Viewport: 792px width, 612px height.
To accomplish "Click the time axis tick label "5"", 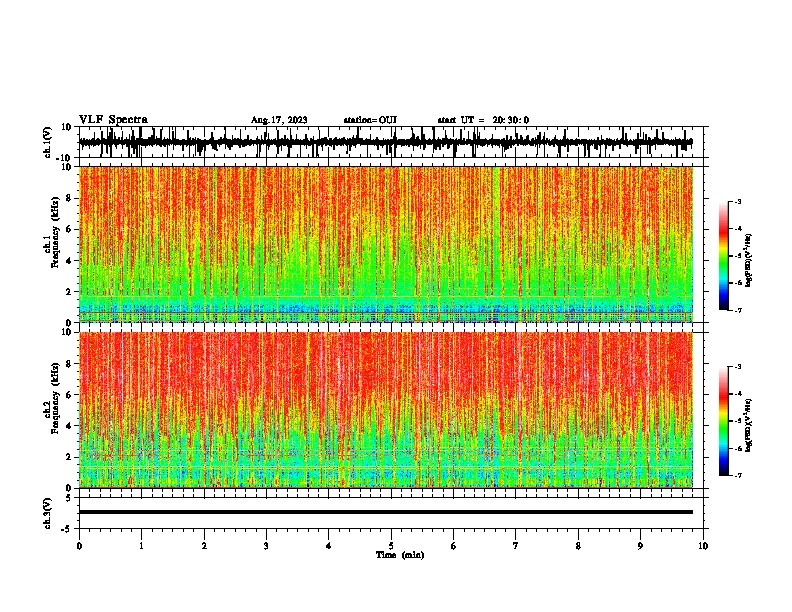I will click(x=391, y=546).
